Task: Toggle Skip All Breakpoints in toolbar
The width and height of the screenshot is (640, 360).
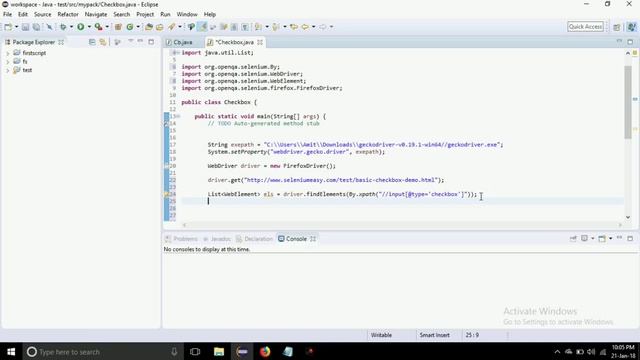Action: click(x=49, y=27)
